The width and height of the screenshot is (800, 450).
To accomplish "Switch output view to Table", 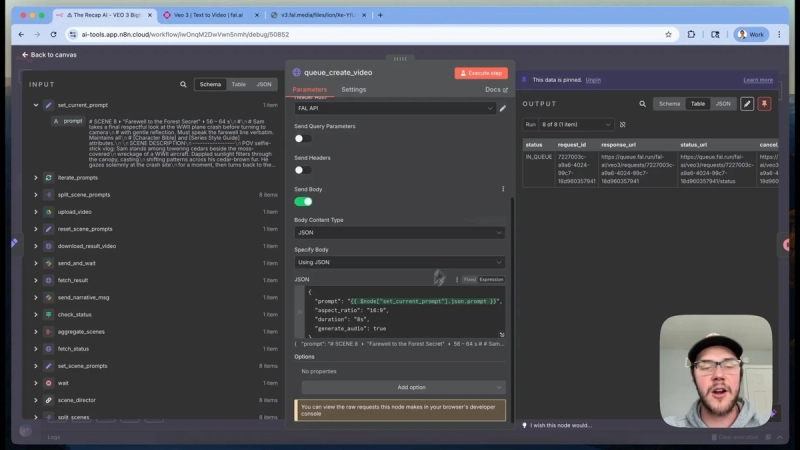I will pos(697,104).
